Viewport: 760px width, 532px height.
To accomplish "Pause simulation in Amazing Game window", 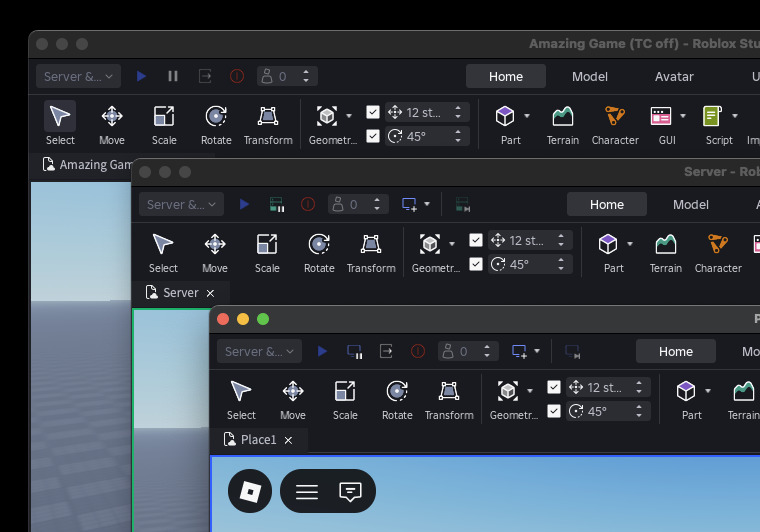I will point(173,76).
